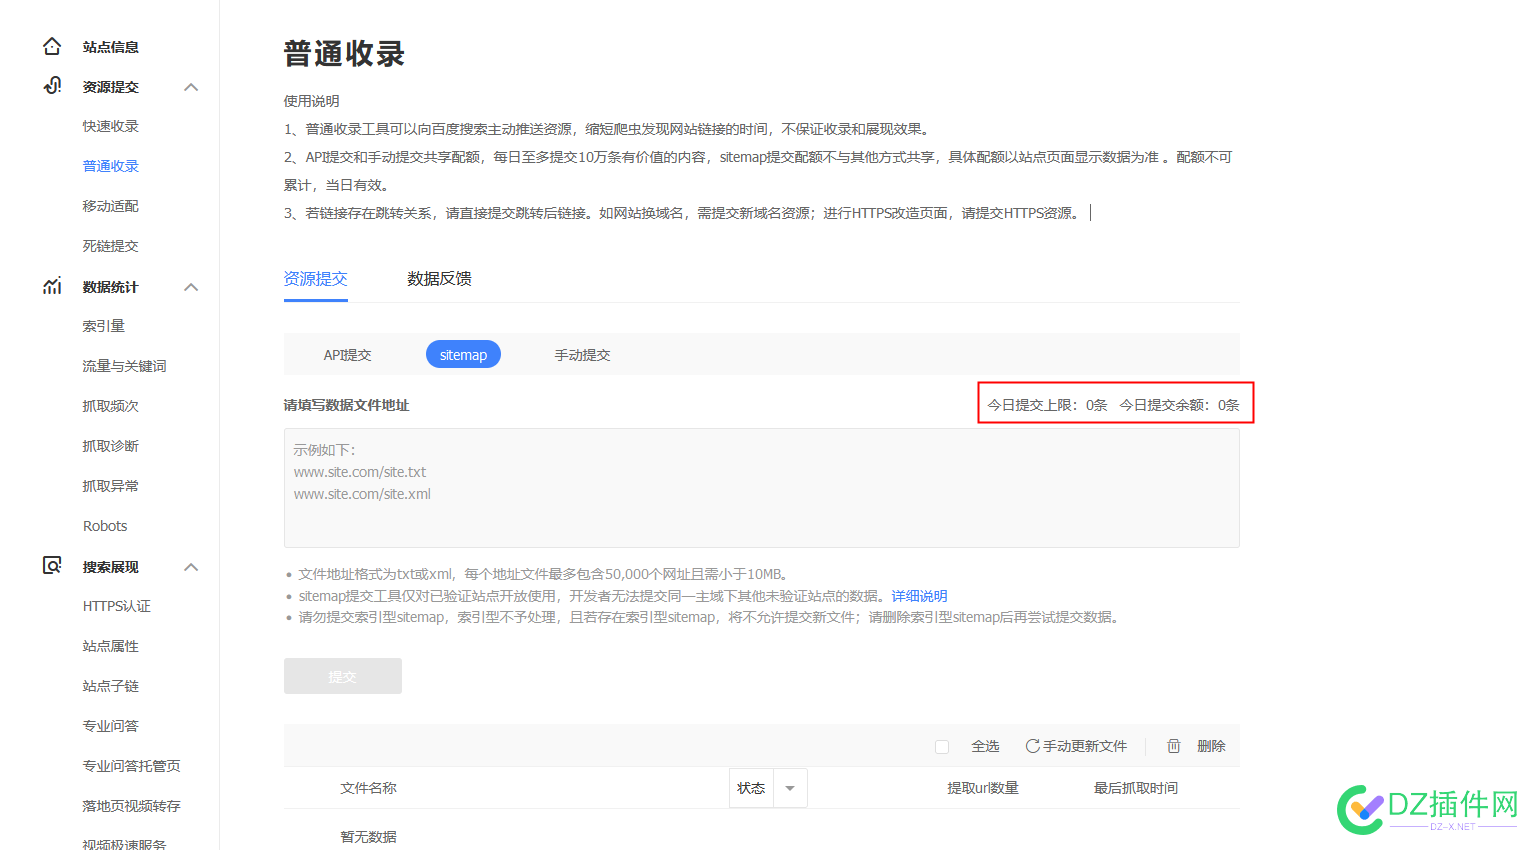The height and width of the screenshot is (850, 1537).
Task: Open 站点信息 in the sidebar
Action: [x=110, y=47]
